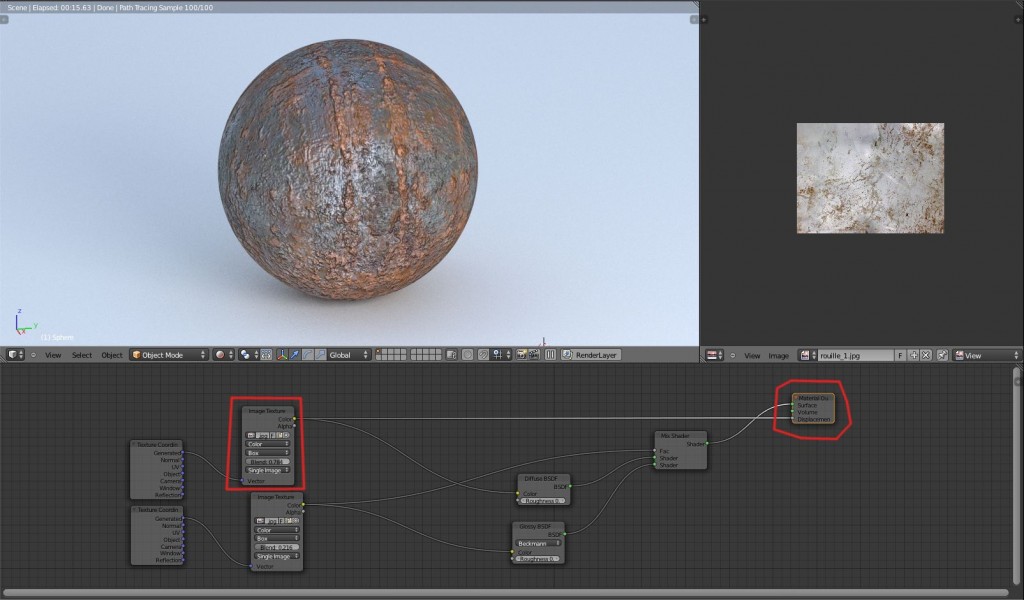Select the Translate manipulator icon

click(x=294, y=355)
